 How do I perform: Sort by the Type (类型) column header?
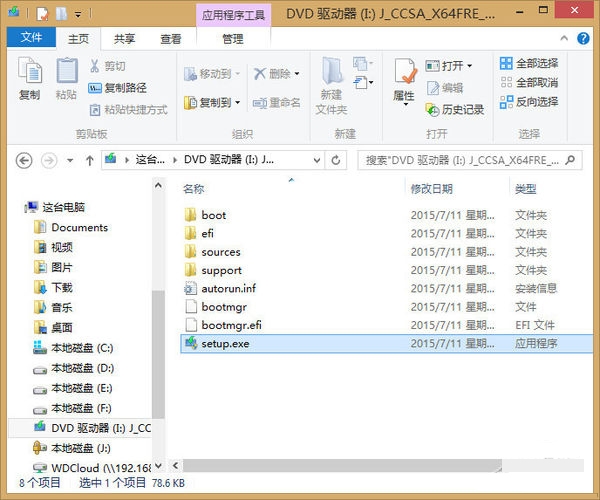(526, 189)
